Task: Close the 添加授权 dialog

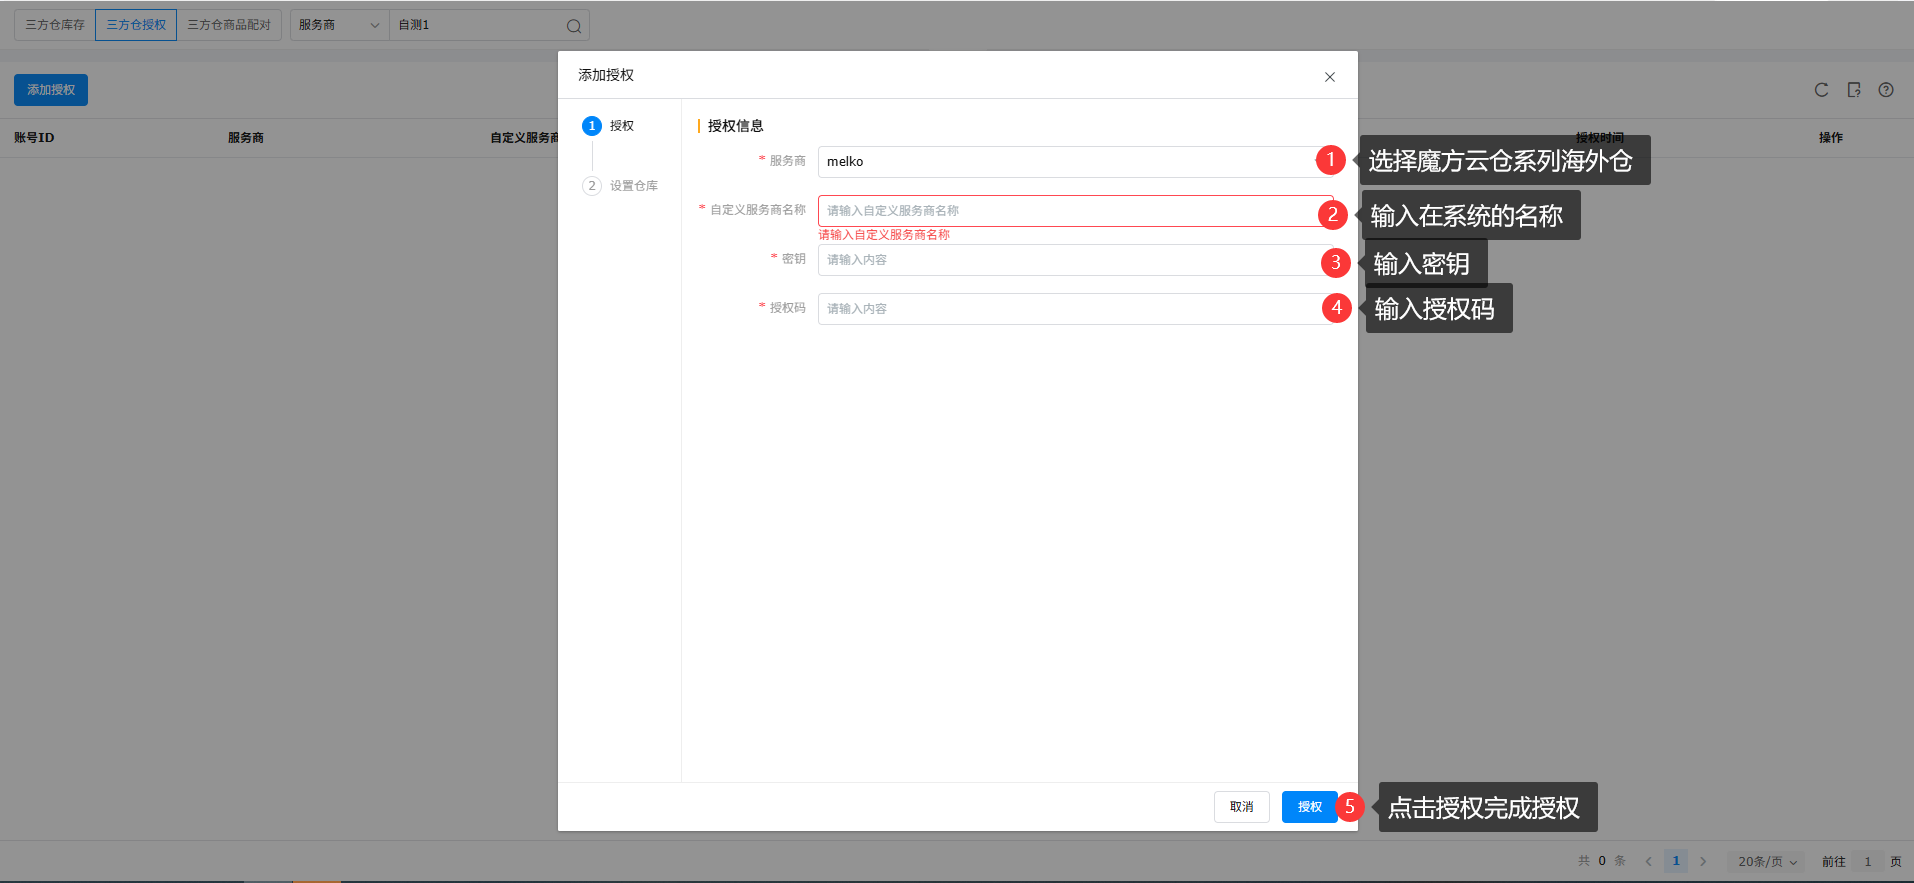Action: (1329, 77)
